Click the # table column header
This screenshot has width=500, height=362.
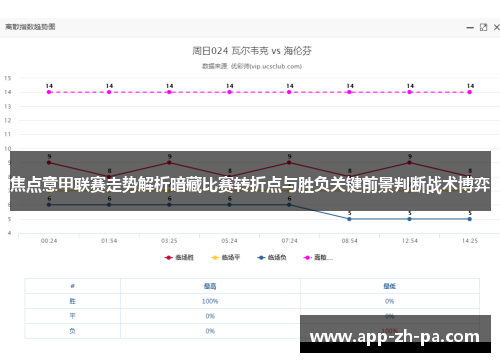(x=72, y=286)
